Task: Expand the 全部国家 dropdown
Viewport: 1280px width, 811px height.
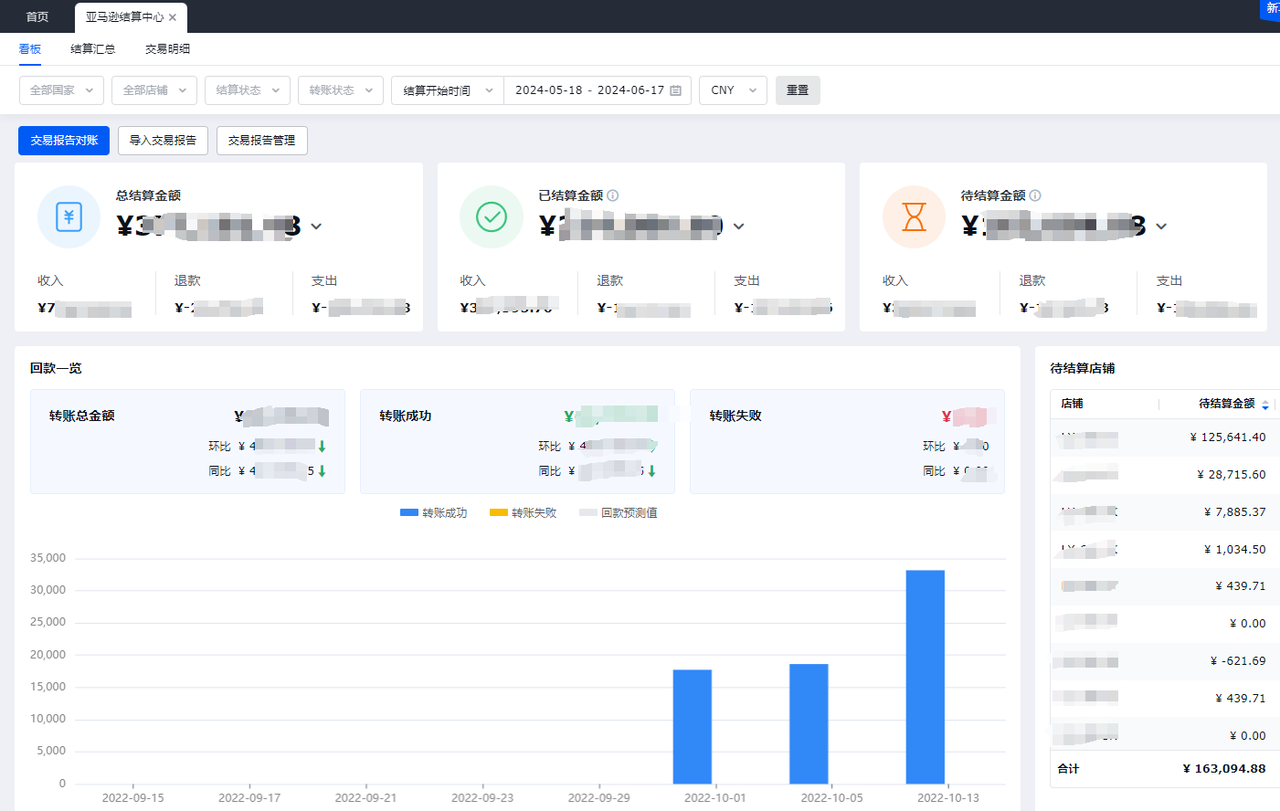Action: (x=61, y=90)
